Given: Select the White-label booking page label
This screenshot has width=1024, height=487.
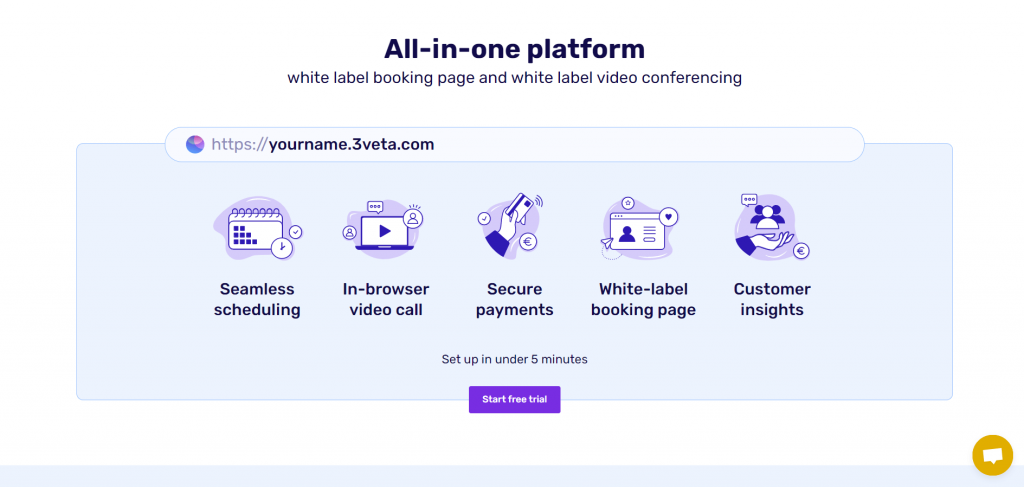Looking at the screenshot, I should 643,299.
